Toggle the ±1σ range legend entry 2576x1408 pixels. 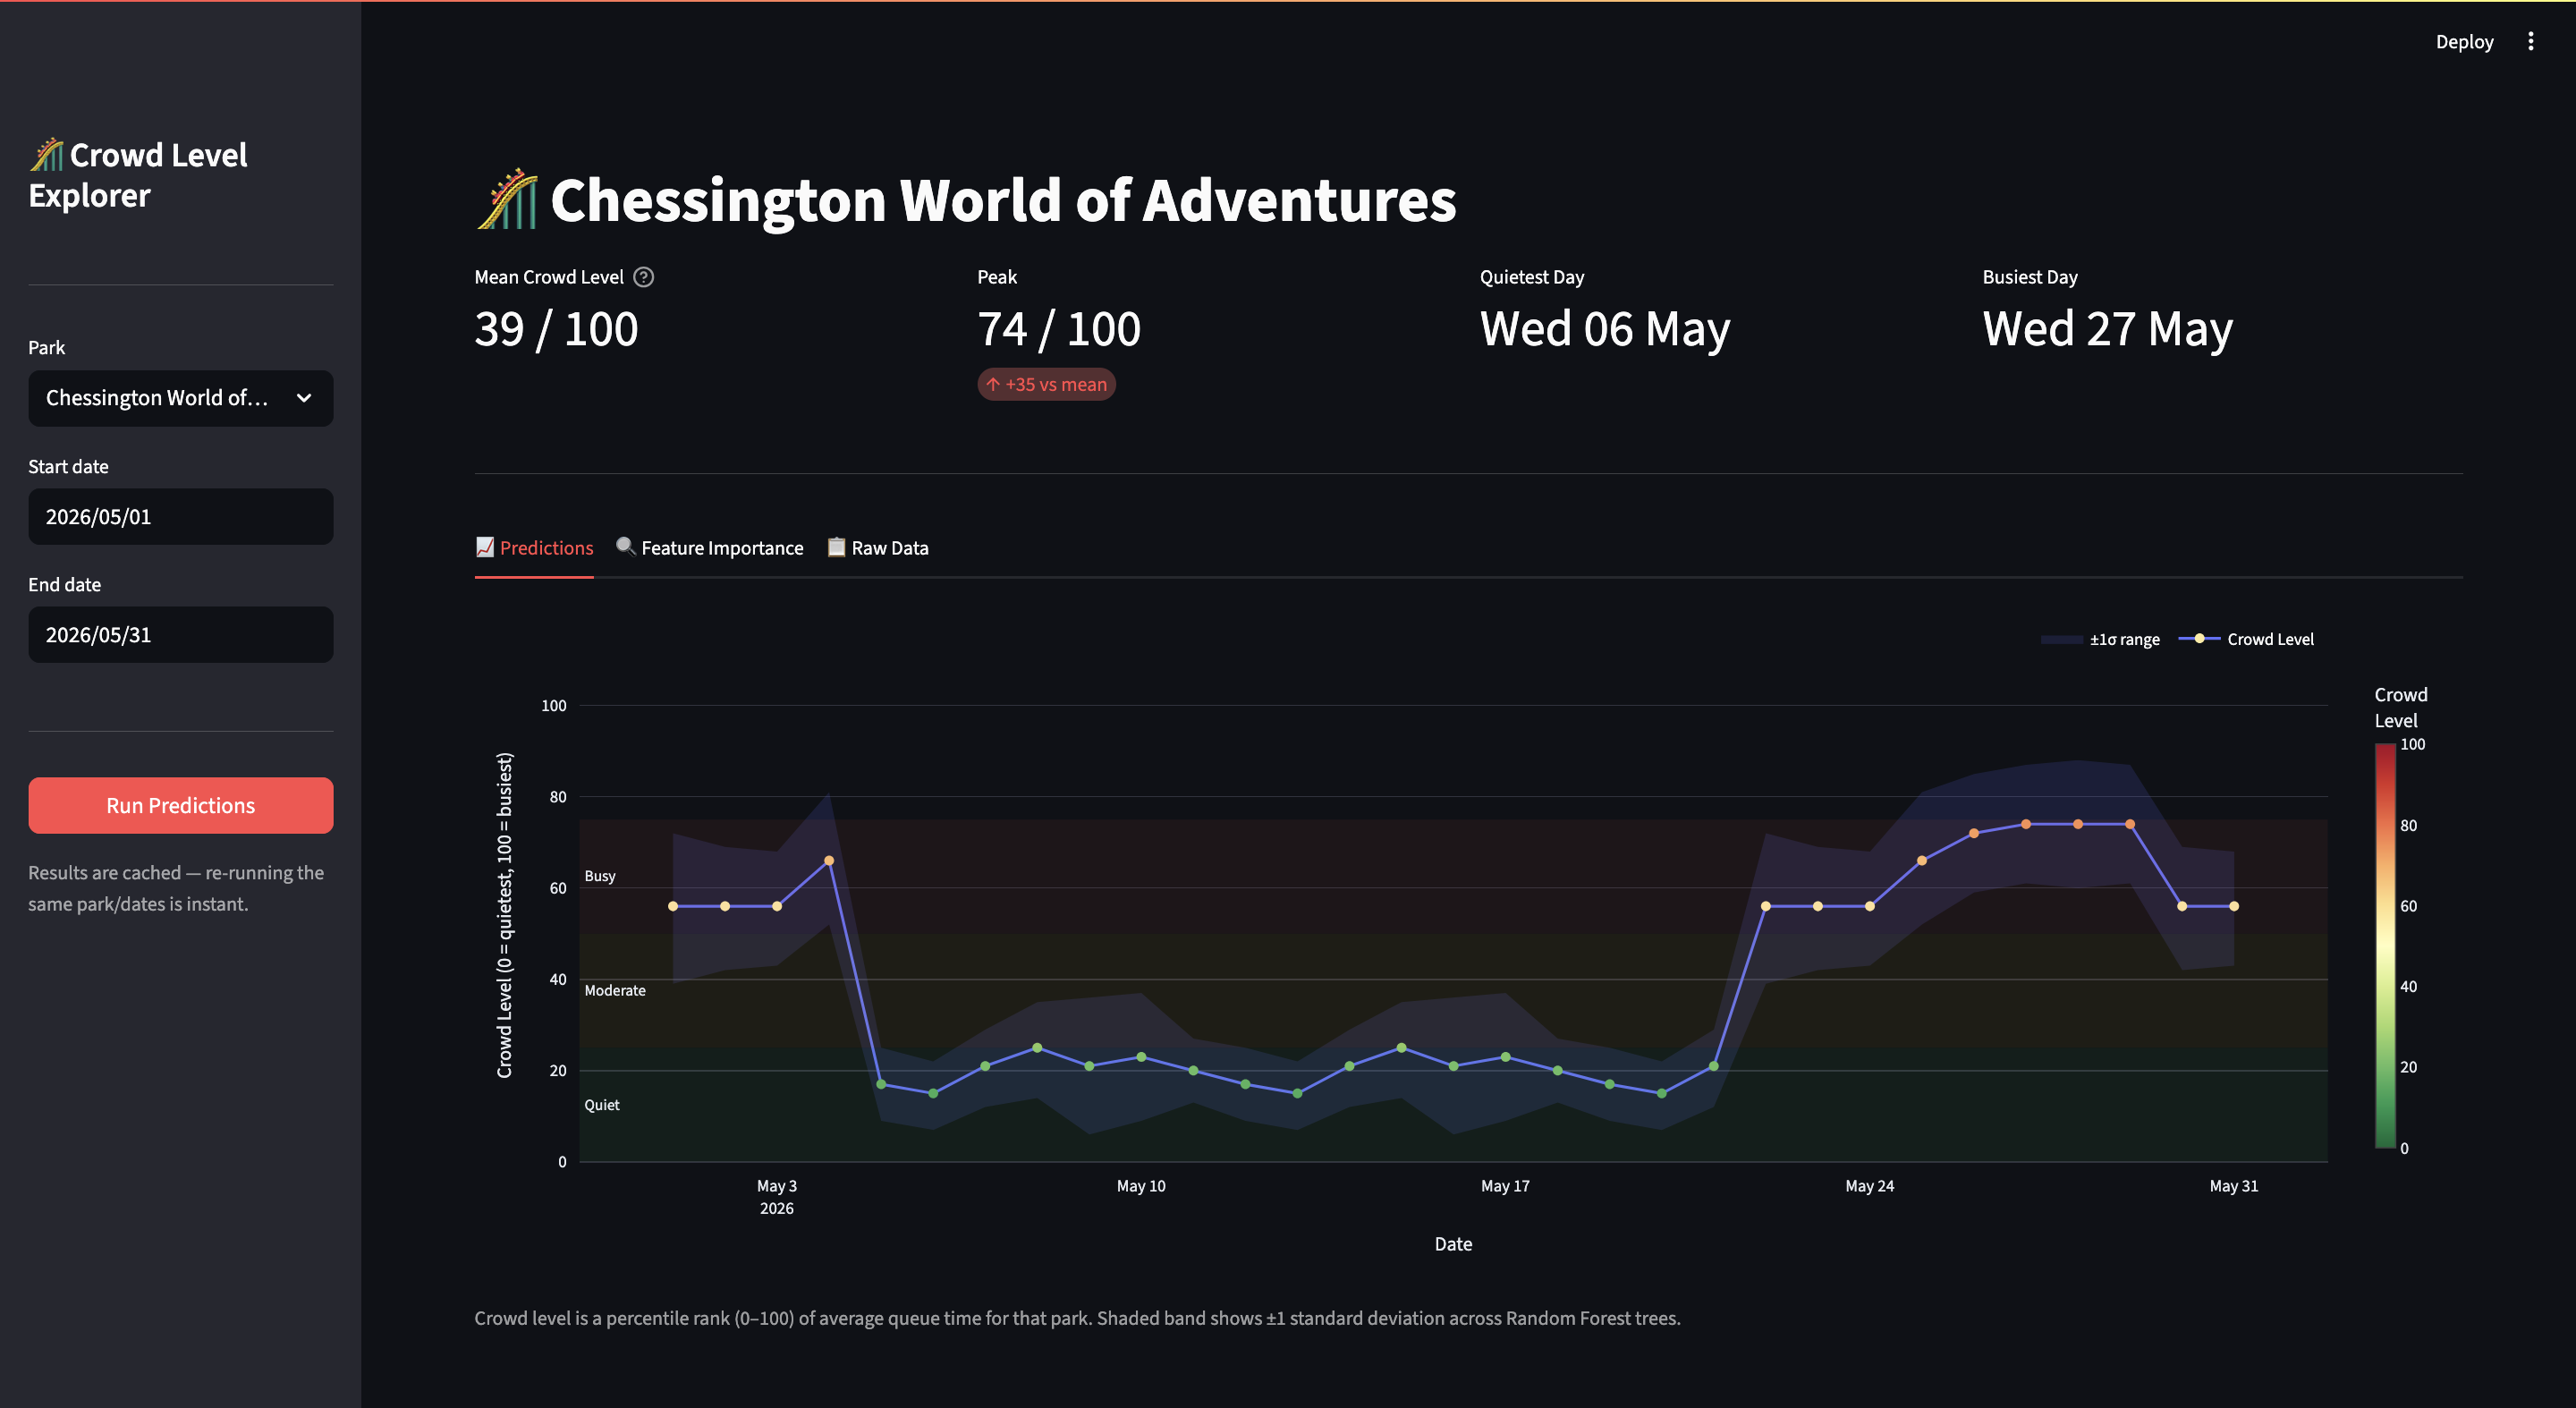coord(2100,639)
